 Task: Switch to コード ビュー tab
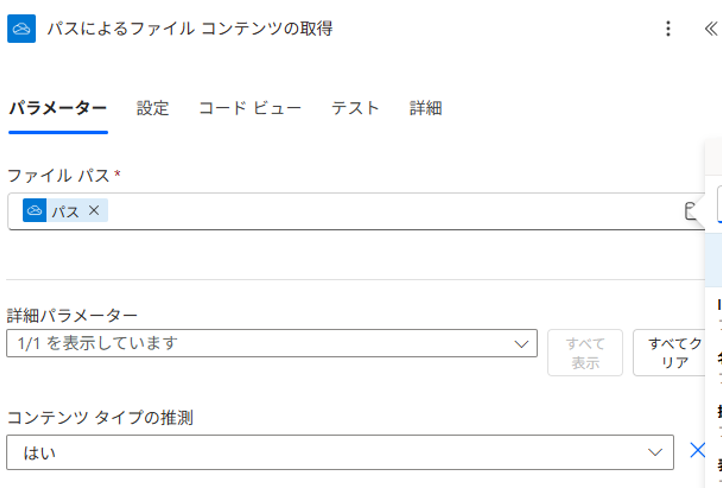pyautogui.click(x=250, y=108)
